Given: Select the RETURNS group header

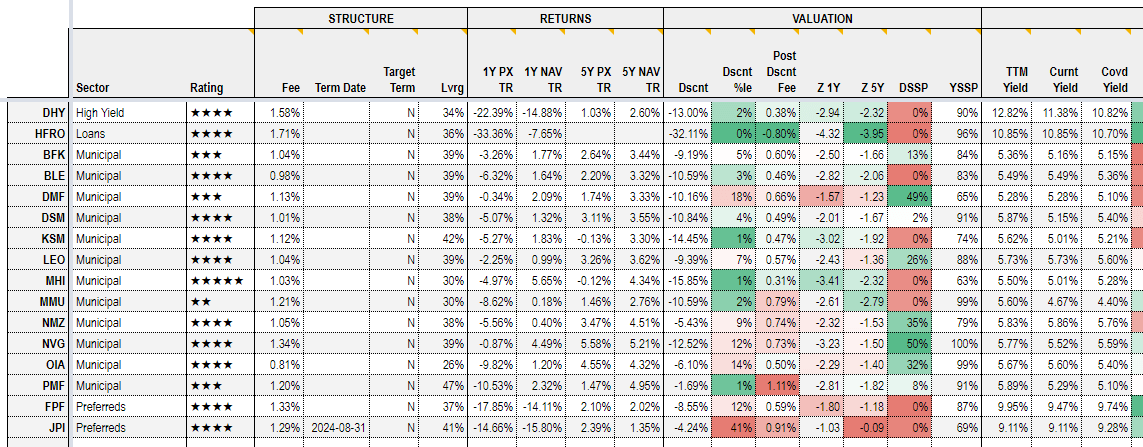Looking at the screenshot, I should pos(565,19).
